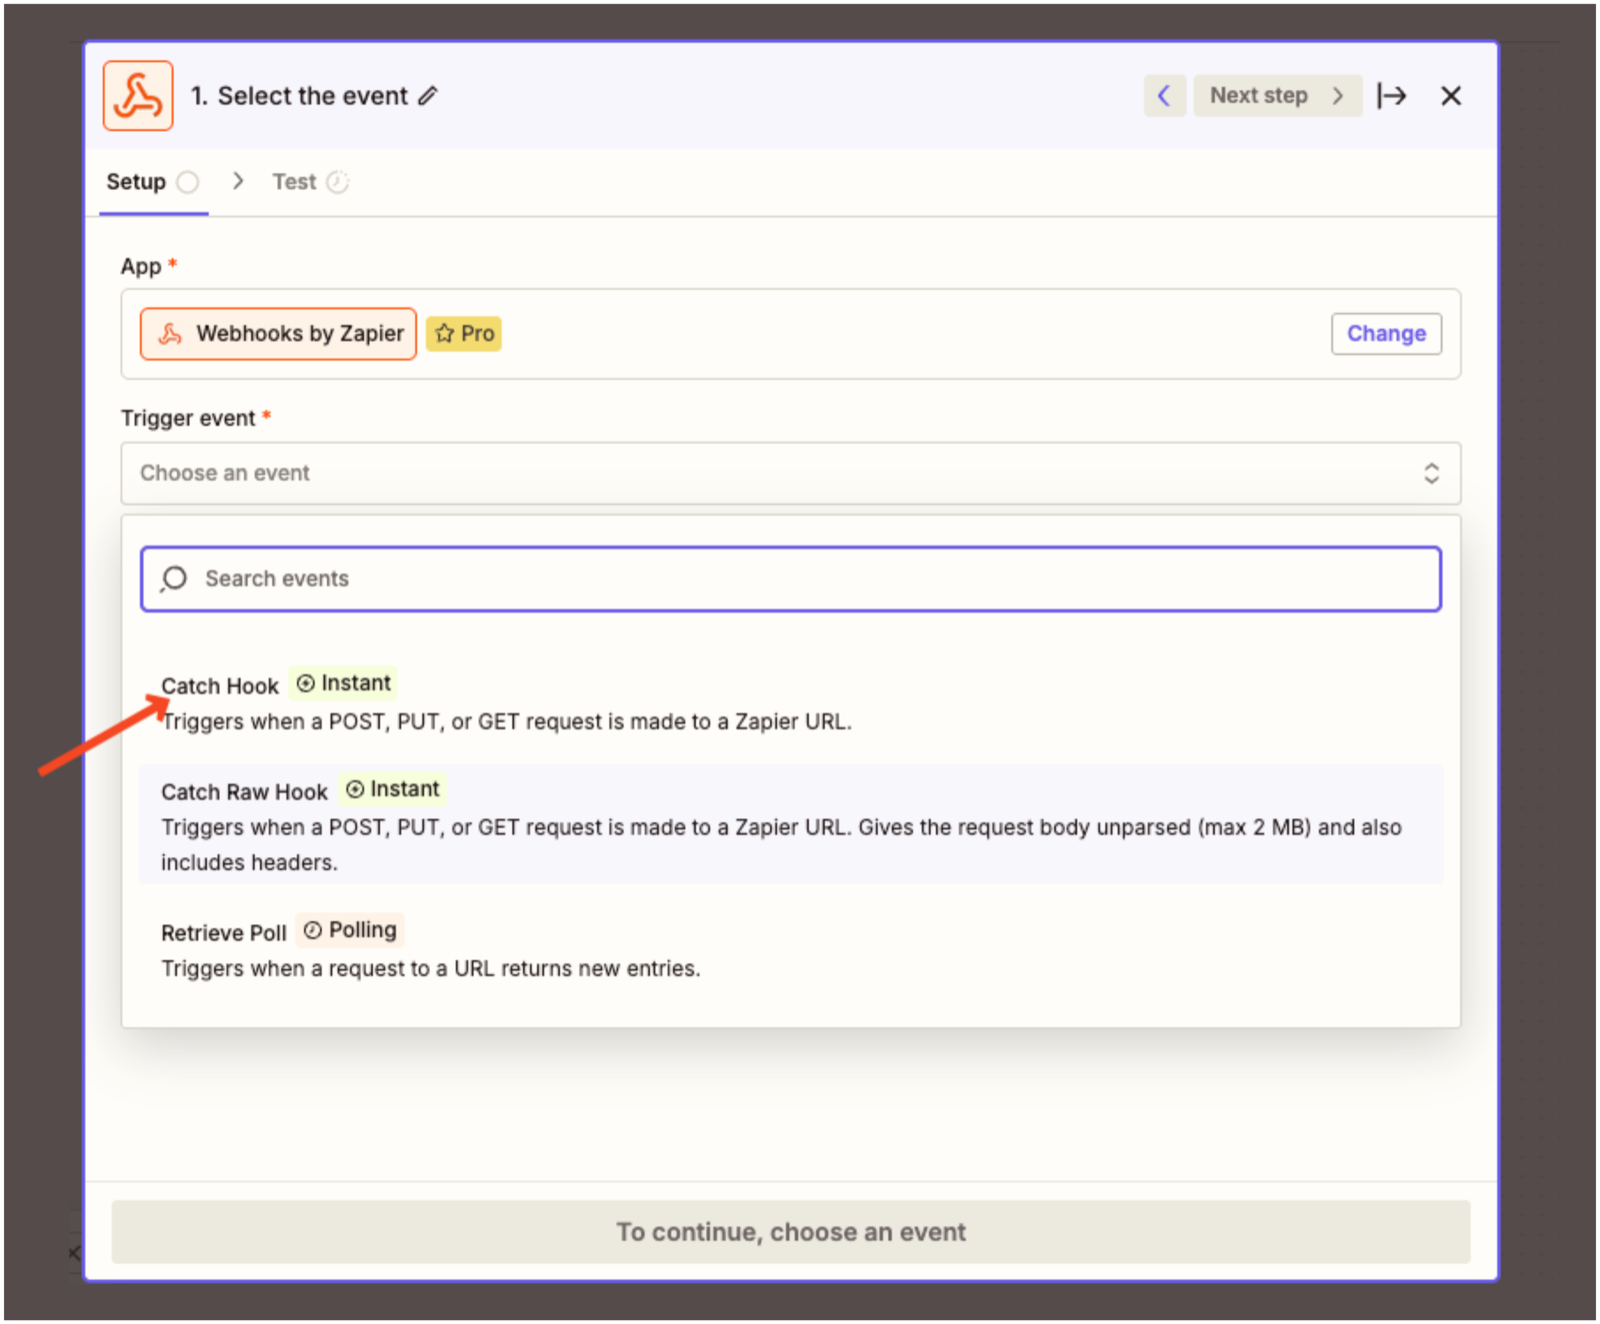Select the Catch Raw Hook event
Viewport: 1600px width, 1324px height.
click(791, 824)
